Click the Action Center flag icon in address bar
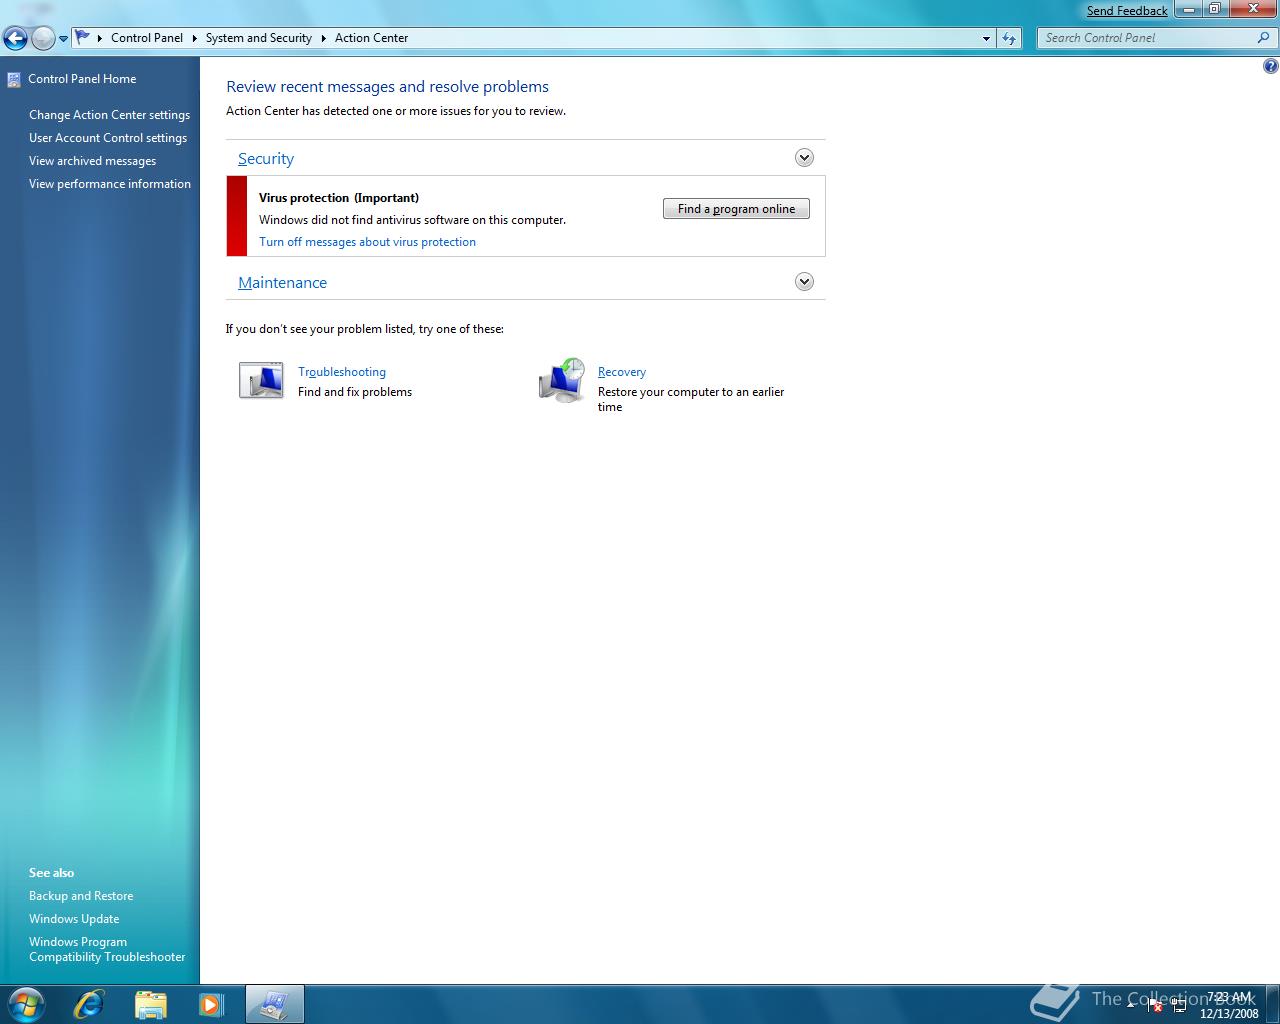Viewport: 1280px width, 1024px height. coord(83,37)
